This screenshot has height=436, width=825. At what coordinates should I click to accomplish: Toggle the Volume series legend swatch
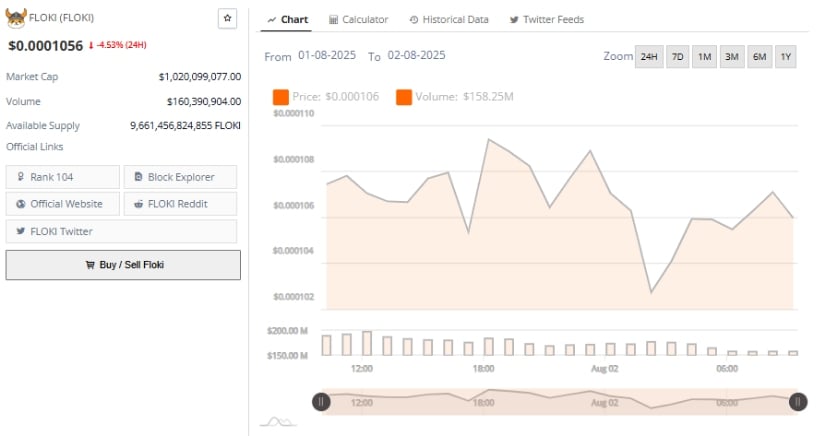(404, 97)
